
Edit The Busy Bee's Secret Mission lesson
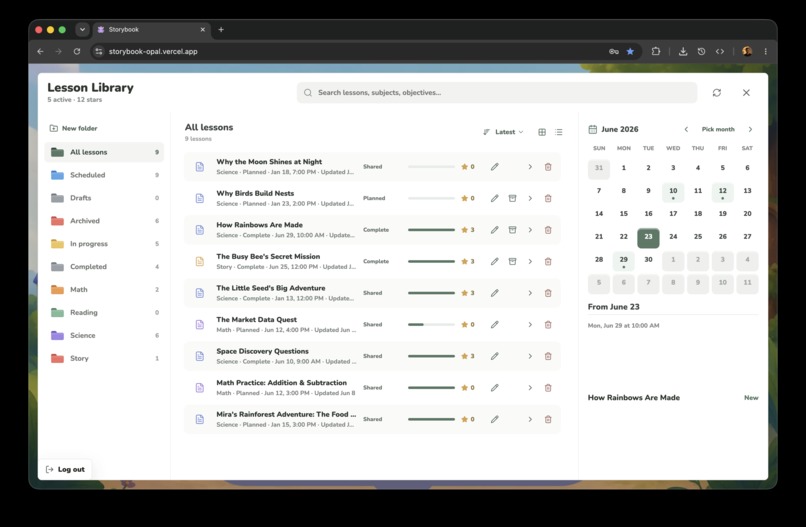[494, 261]
